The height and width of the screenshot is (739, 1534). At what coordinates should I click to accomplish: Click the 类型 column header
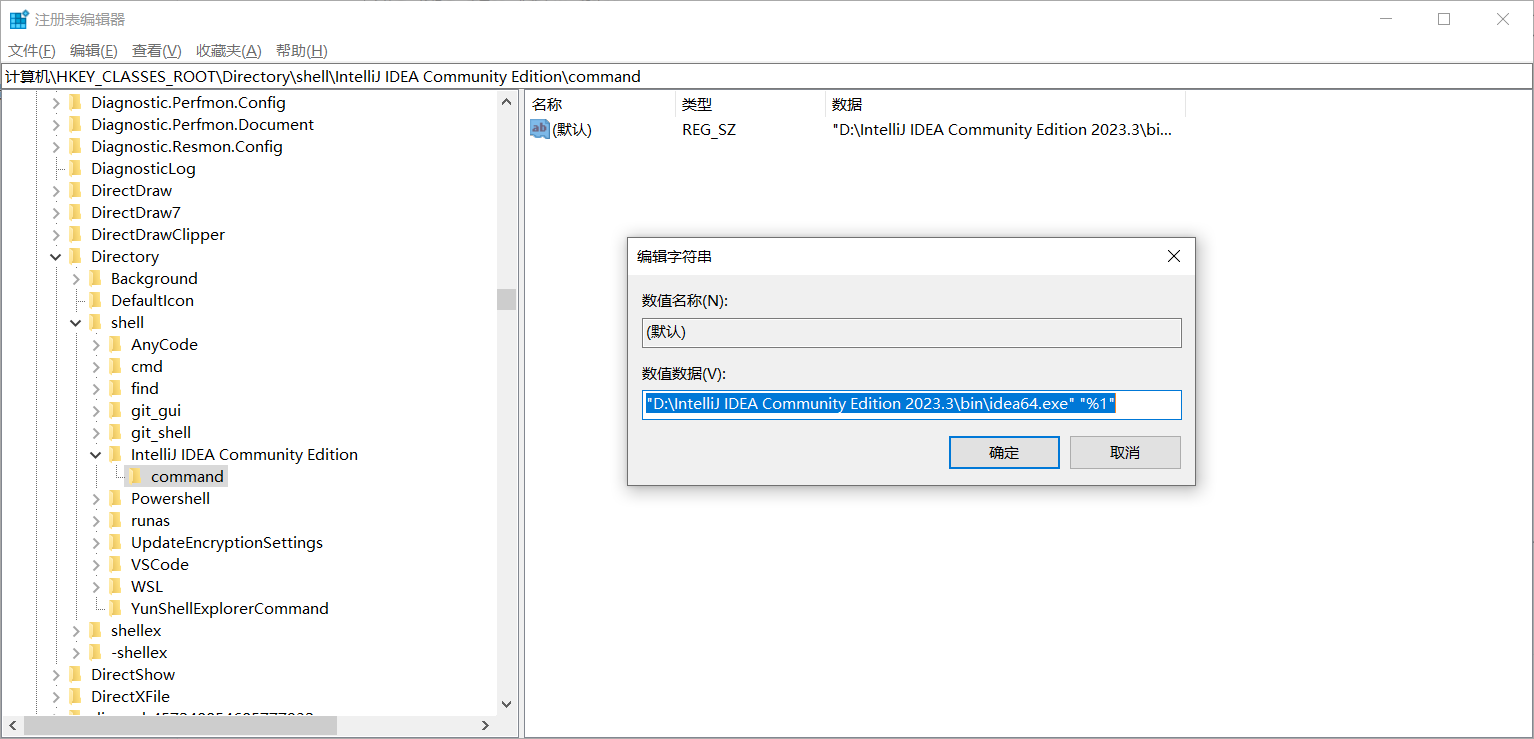pos(750,104)
